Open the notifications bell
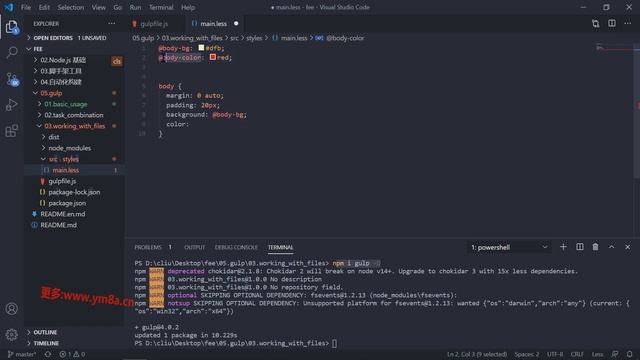Screen dimensions: 640x360 point(630,354)
